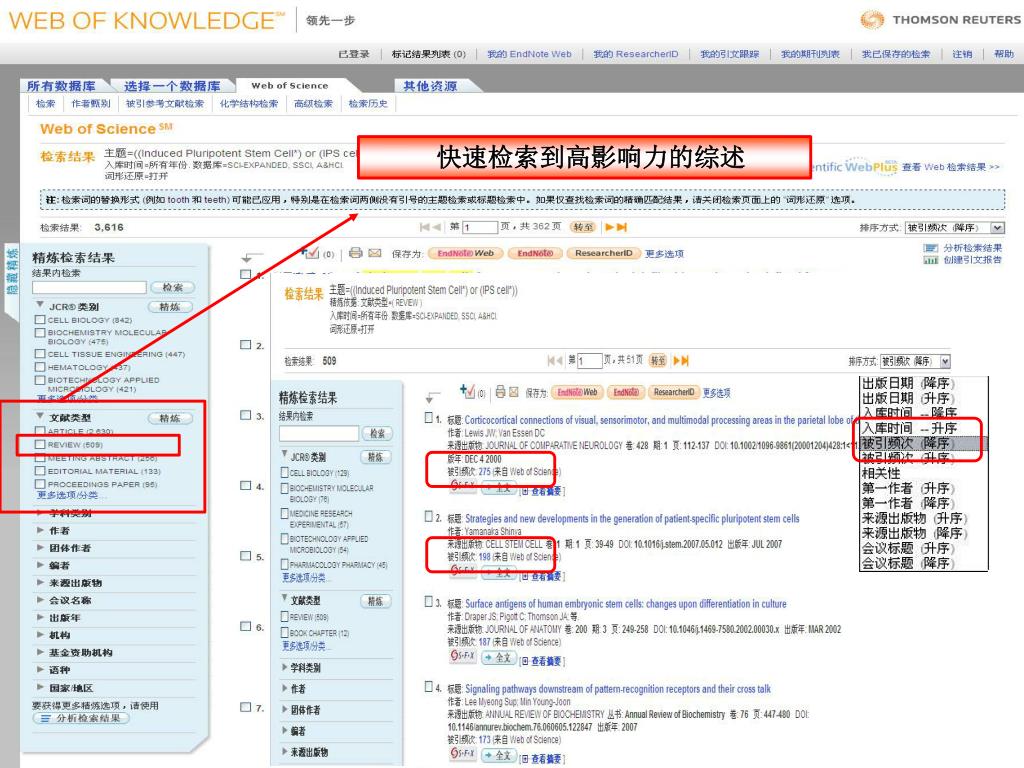1024x768 pixels.
Task: Switch to 选择一个数据库 tab
Action: click(172, 86)
